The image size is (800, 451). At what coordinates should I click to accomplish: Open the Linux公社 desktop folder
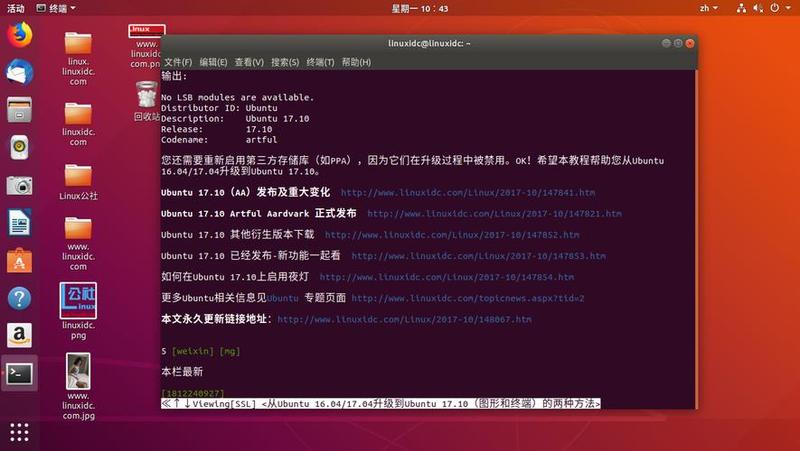[x=78, y=182]
